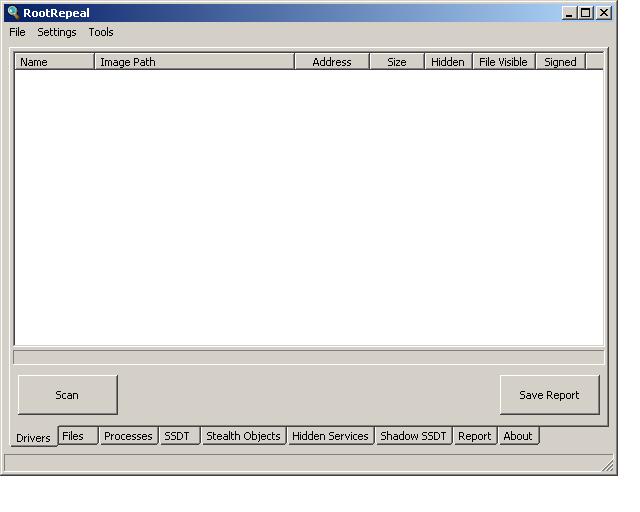Open the Shadow SSDT tab

coord(413,436)
